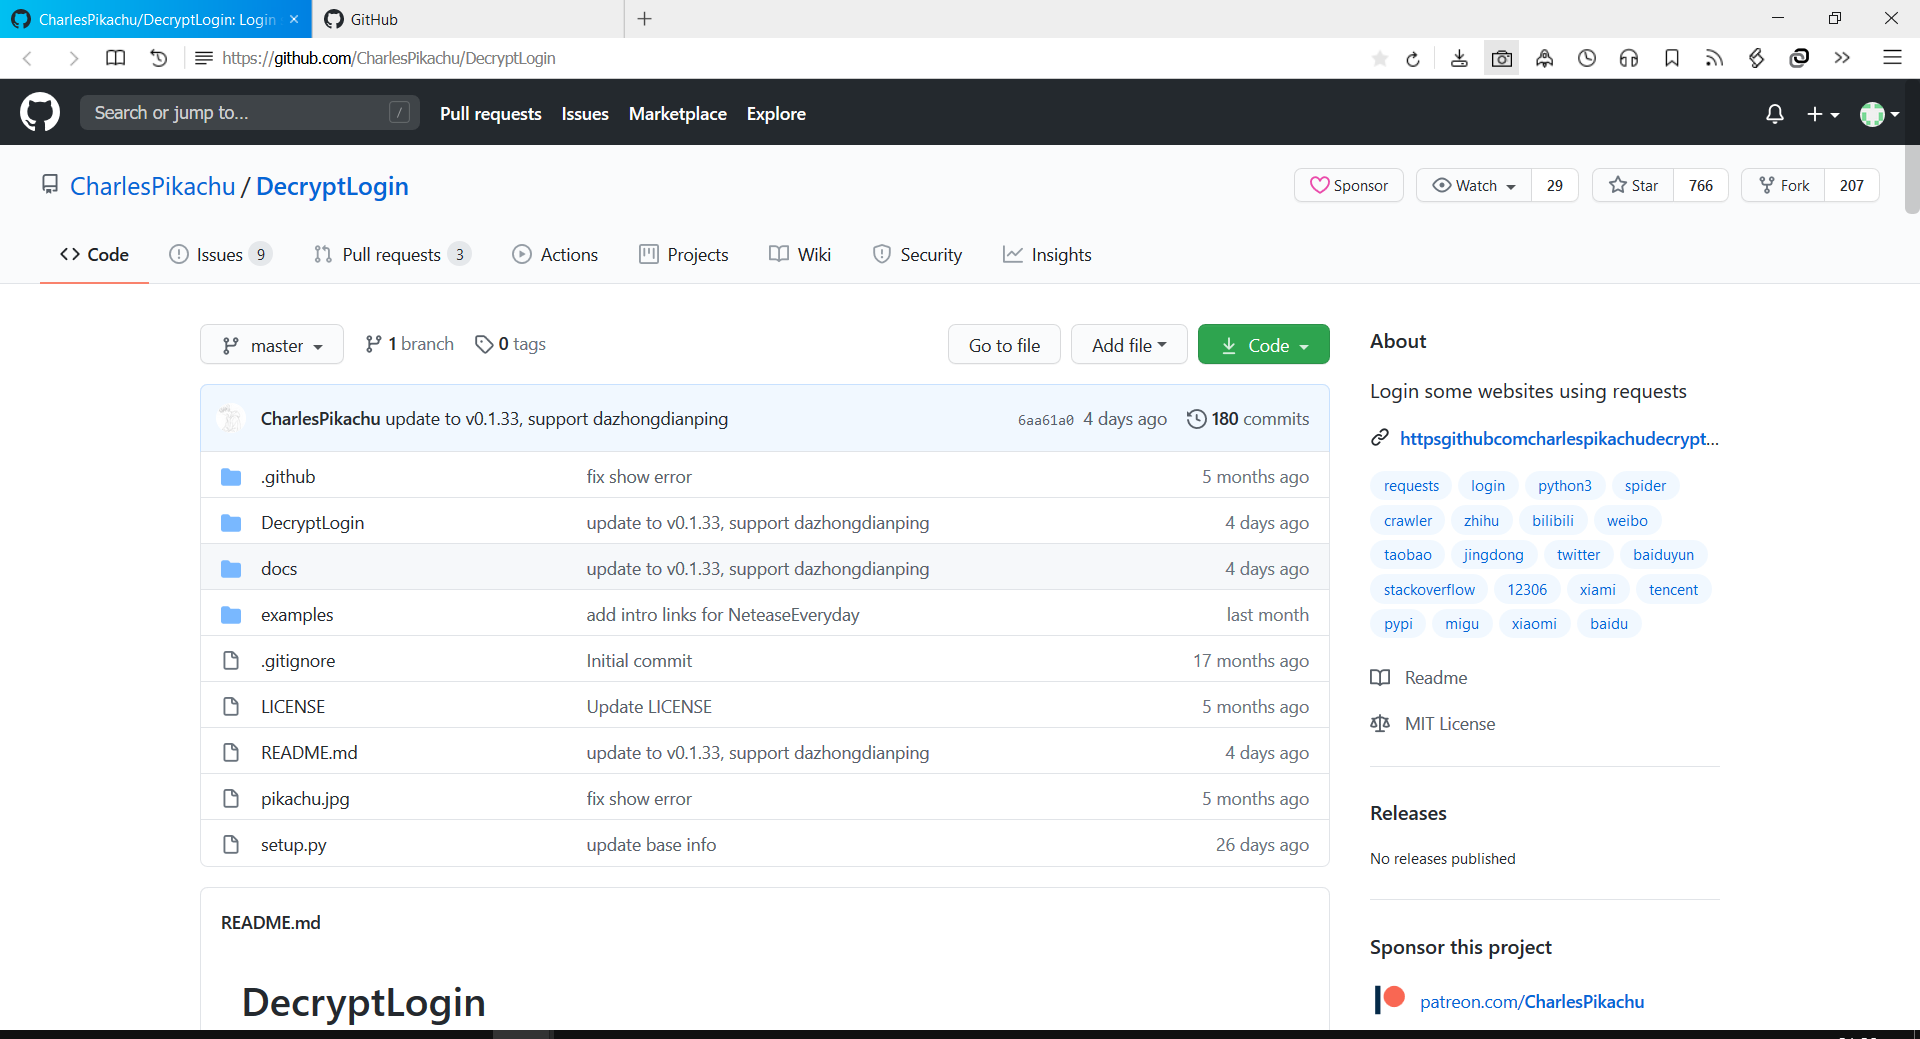Image resolution: width=1920 pixels, height=1039 pixels.
Task: Click the GitHub octocat logo
Action: pyautogui.click(x=40, y=113)
